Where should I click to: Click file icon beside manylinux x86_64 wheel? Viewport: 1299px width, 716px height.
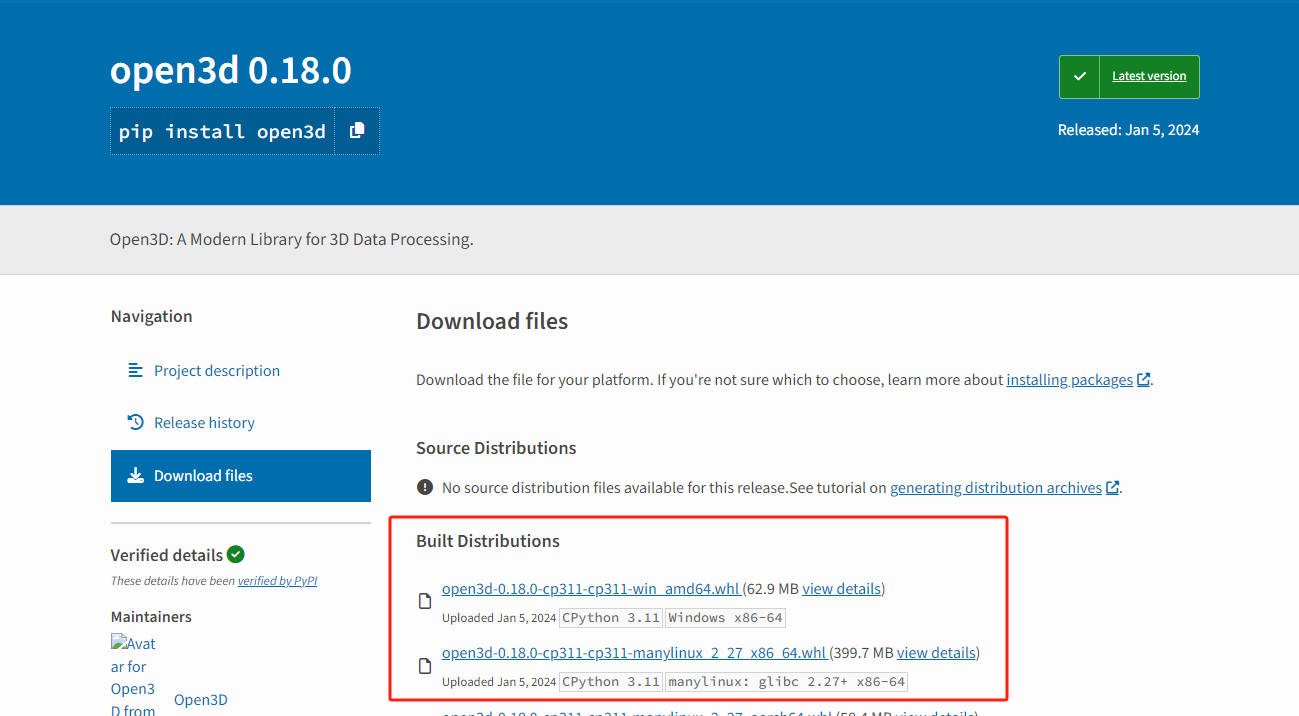(x=424, y=666)
